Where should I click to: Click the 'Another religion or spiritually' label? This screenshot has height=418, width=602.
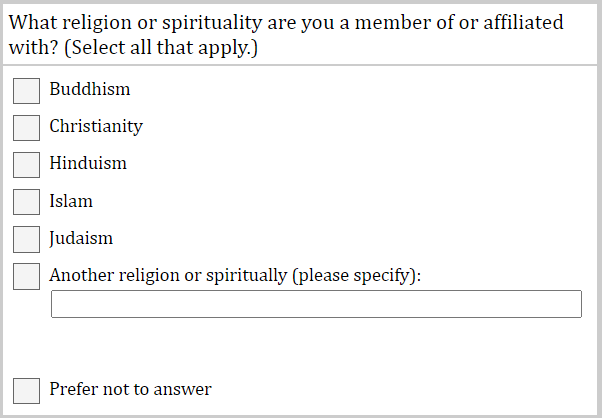168,275
